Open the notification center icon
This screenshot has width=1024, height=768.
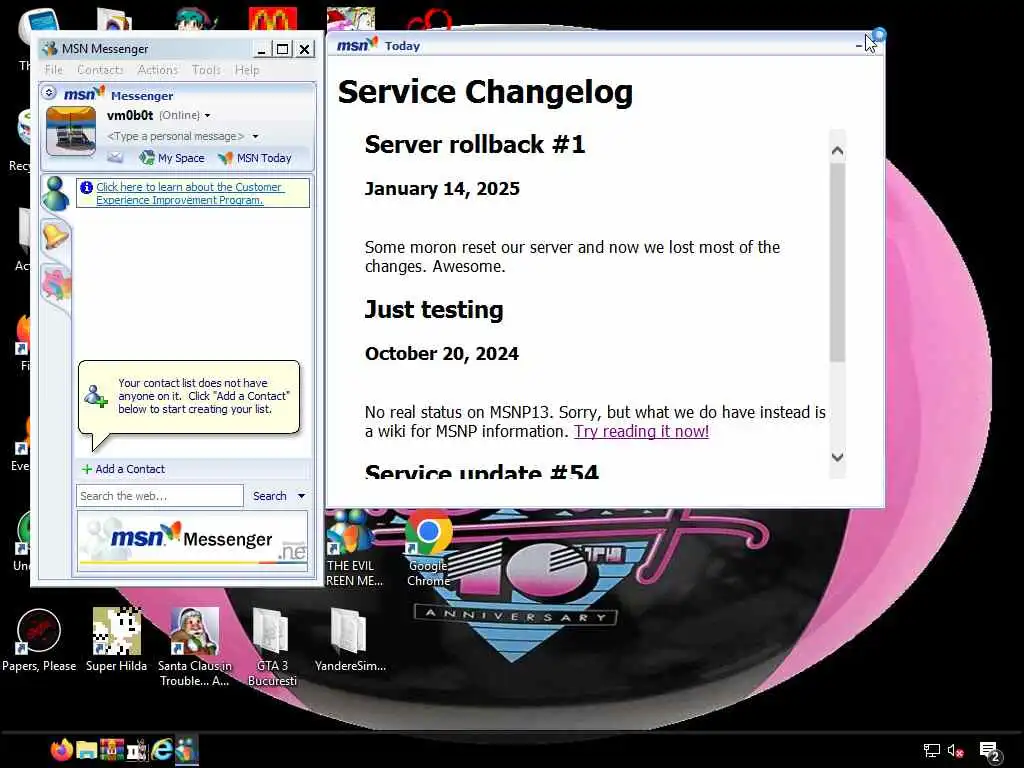[x=990, y=752]
